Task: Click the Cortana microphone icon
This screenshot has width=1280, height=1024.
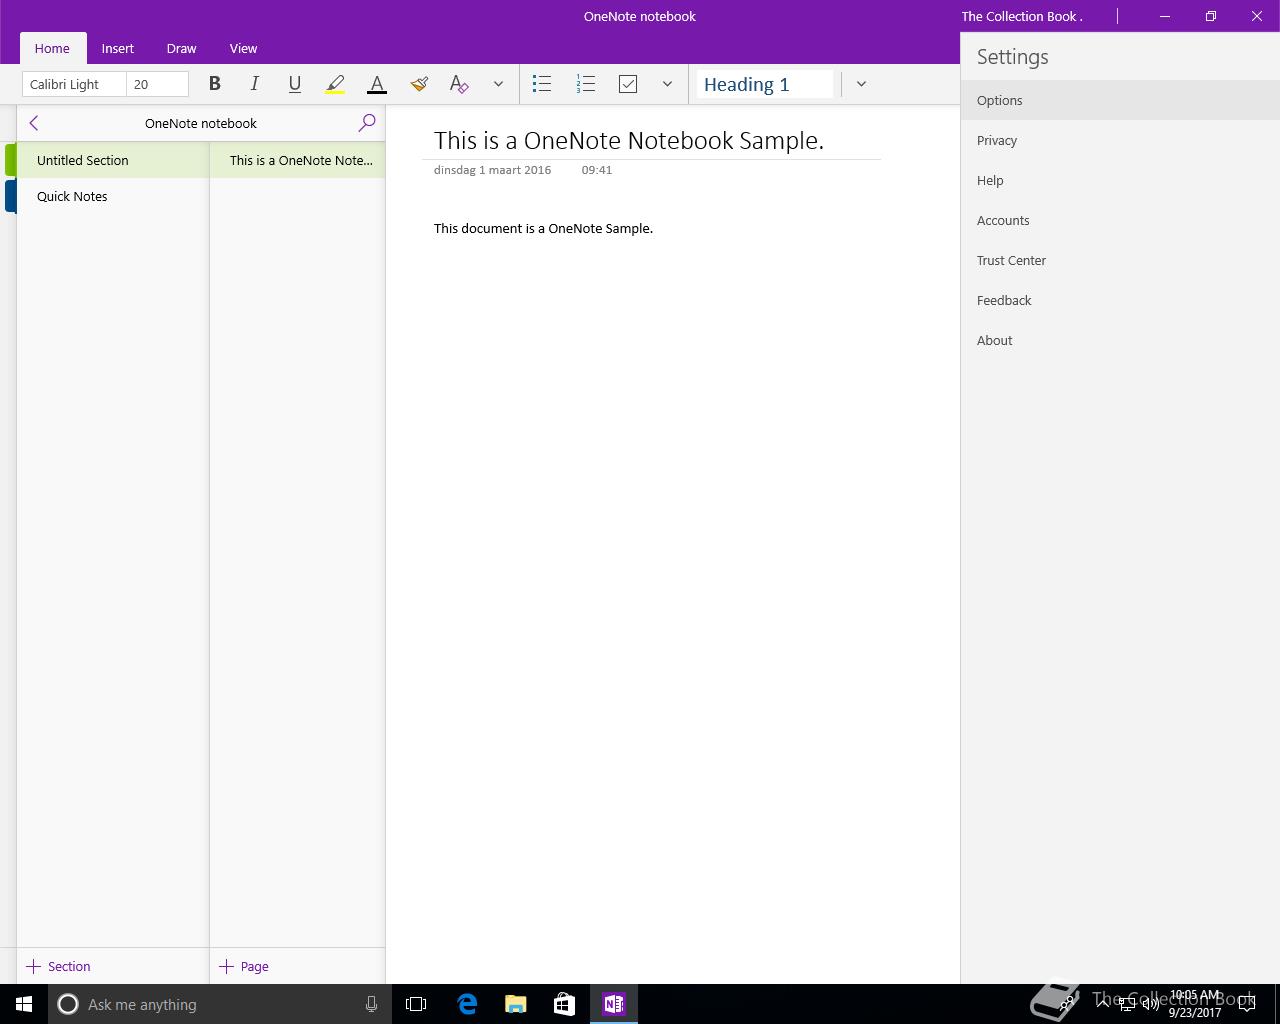Action: [371, 1004]
